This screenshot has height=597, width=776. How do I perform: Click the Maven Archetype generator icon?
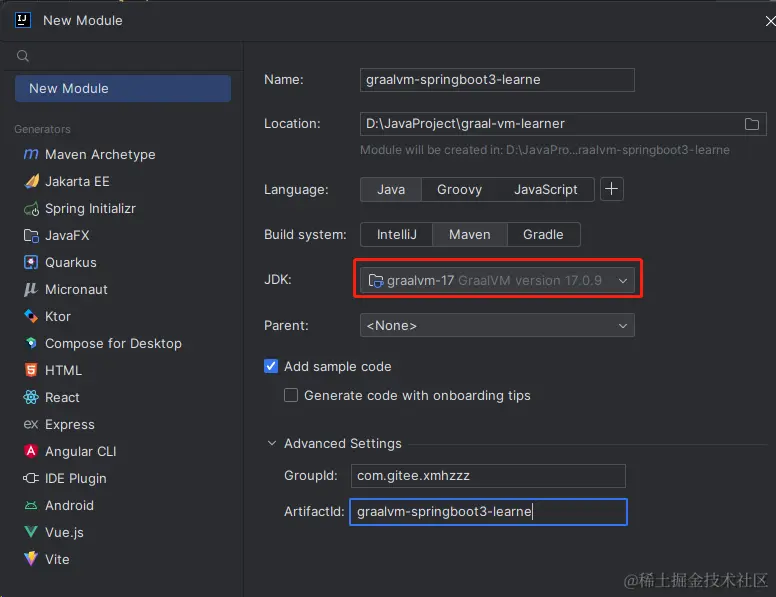click(x=31, y=154)
